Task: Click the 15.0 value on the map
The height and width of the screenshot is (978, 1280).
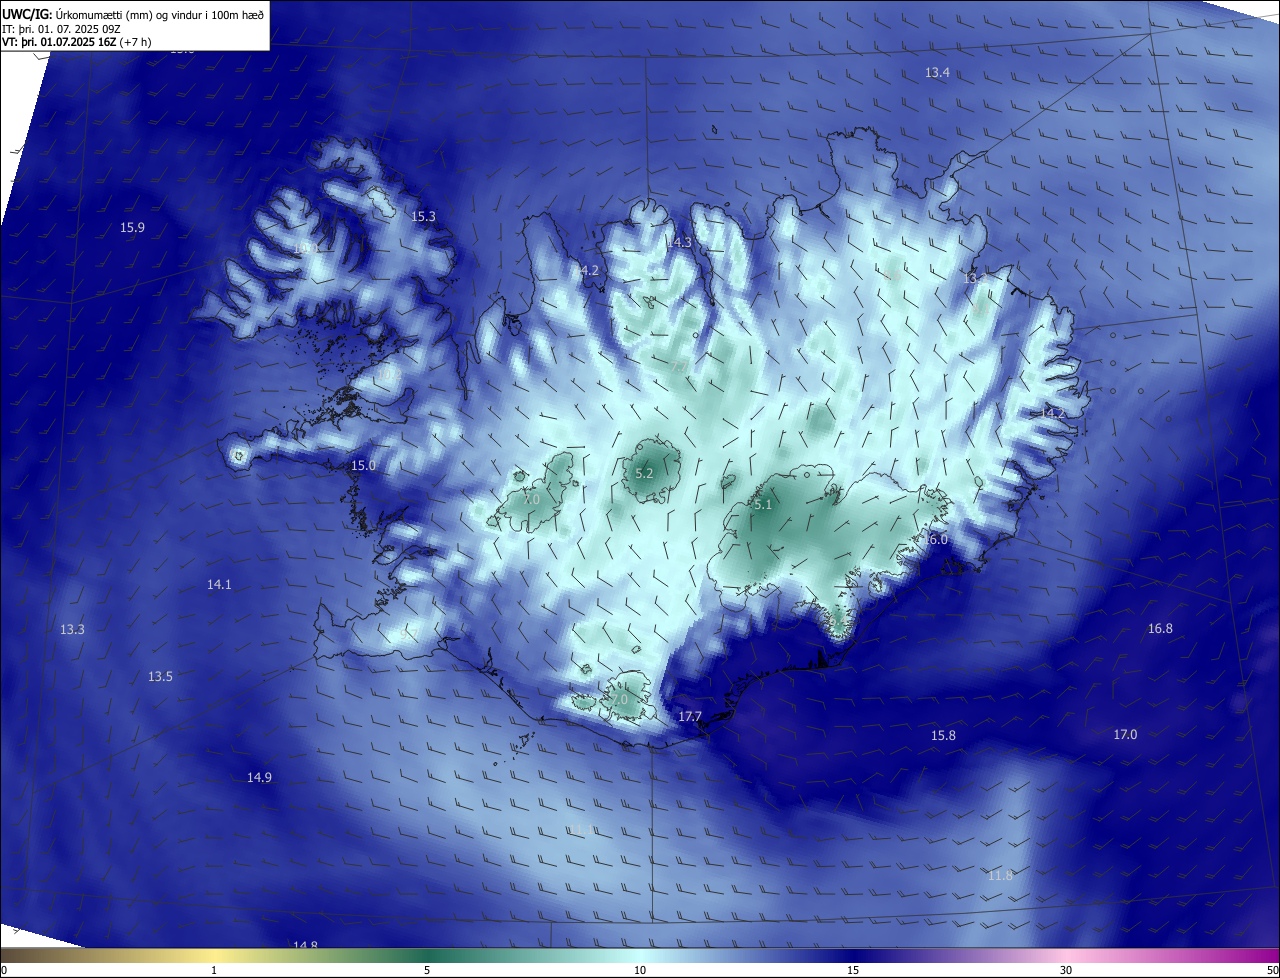Action: coord(363,466)
